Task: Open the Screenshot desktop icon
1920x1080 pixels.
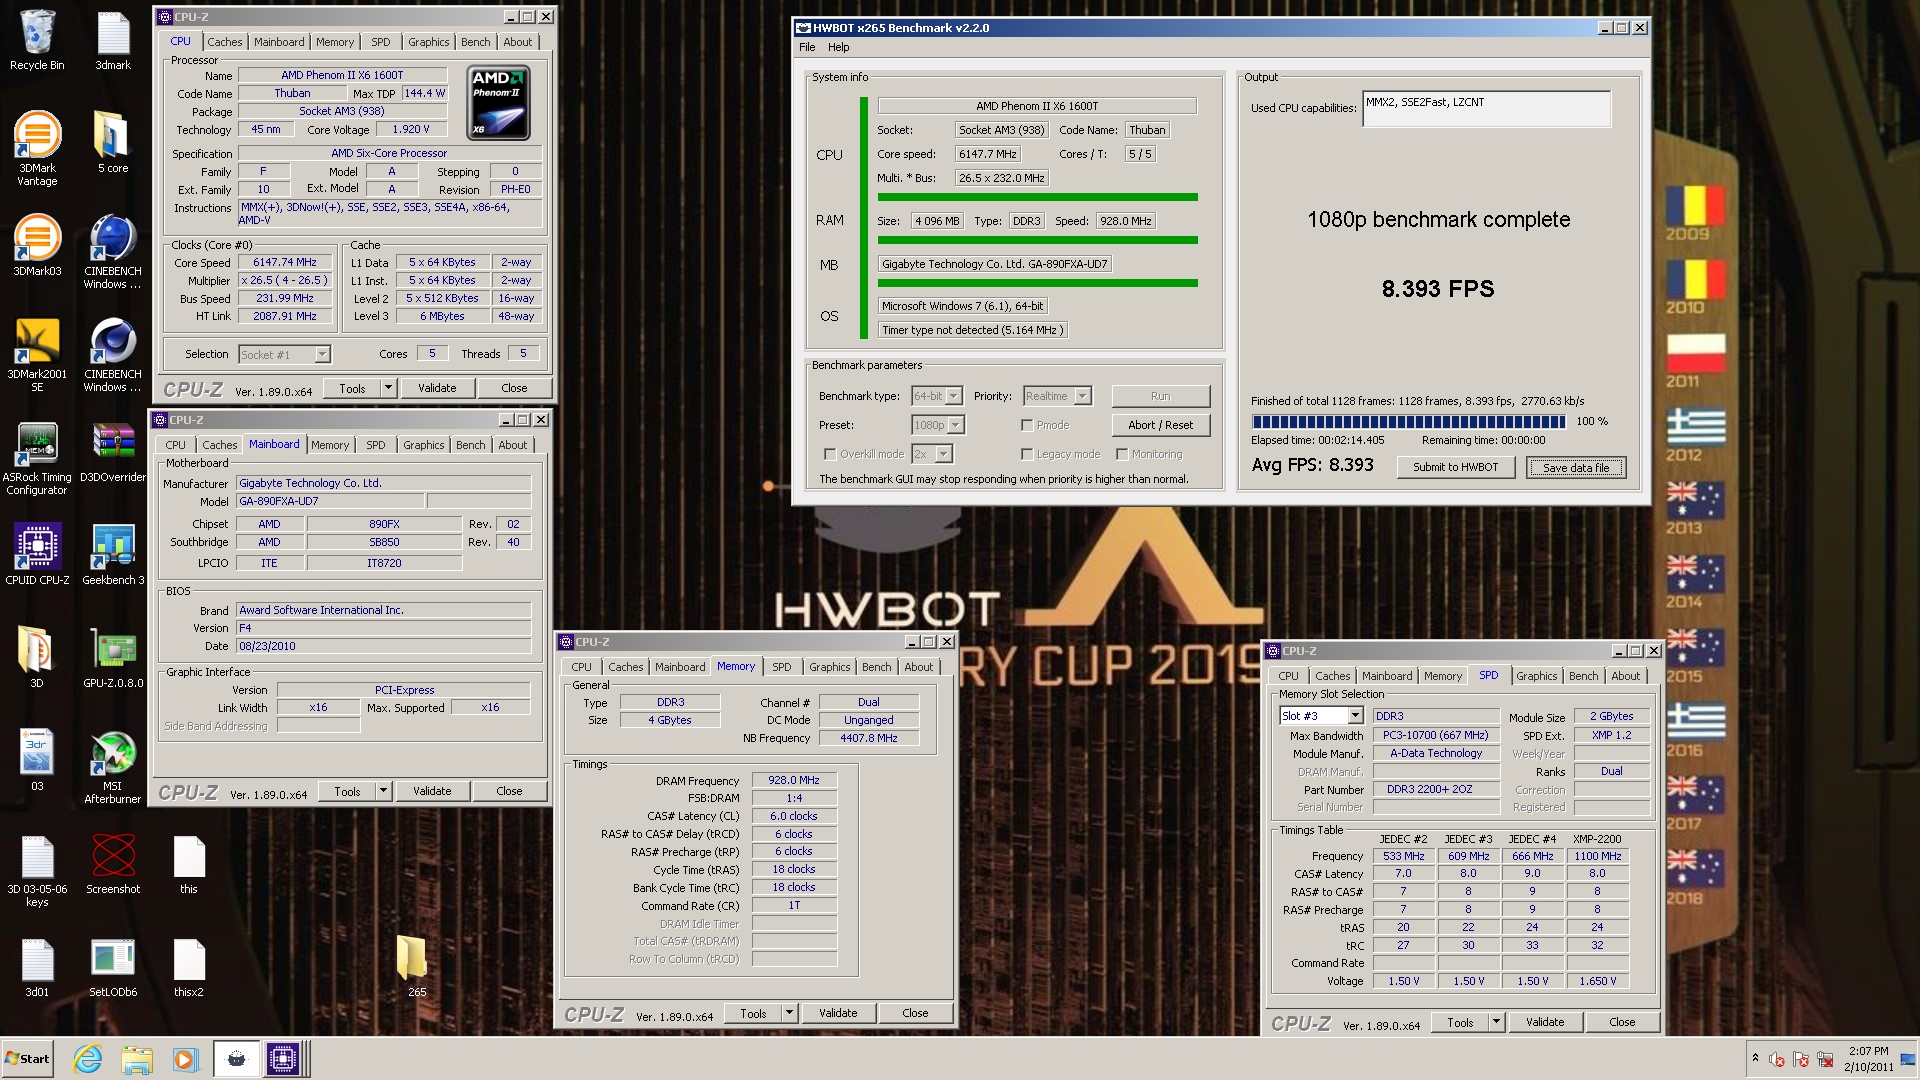Action: coord(113,864)
